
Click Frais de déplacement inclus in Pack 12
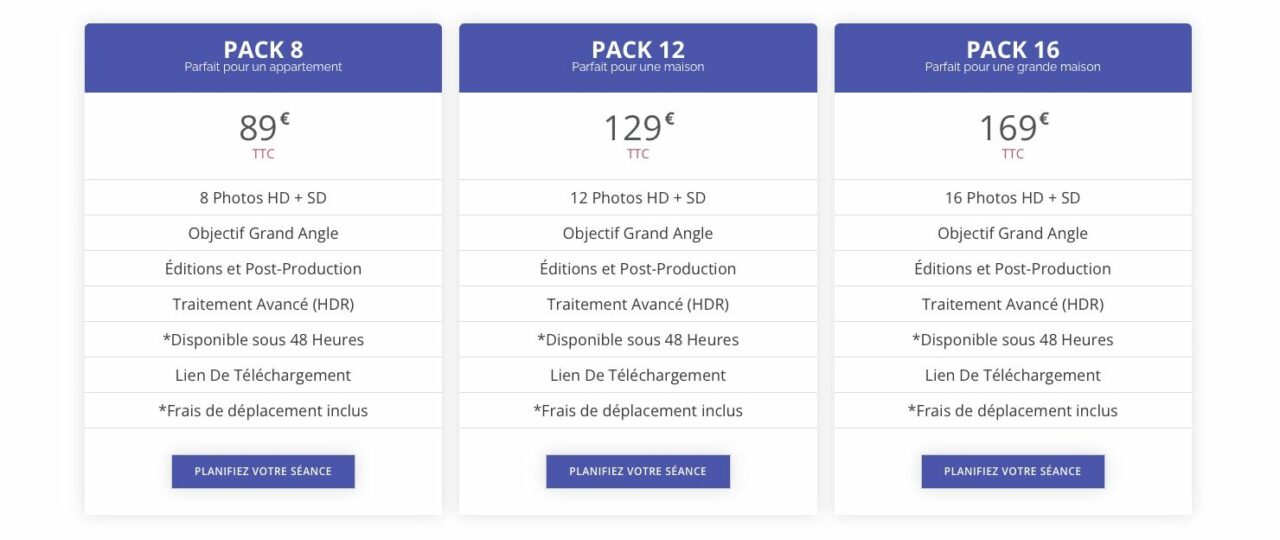pyautogui.click(x=638, y=410)
